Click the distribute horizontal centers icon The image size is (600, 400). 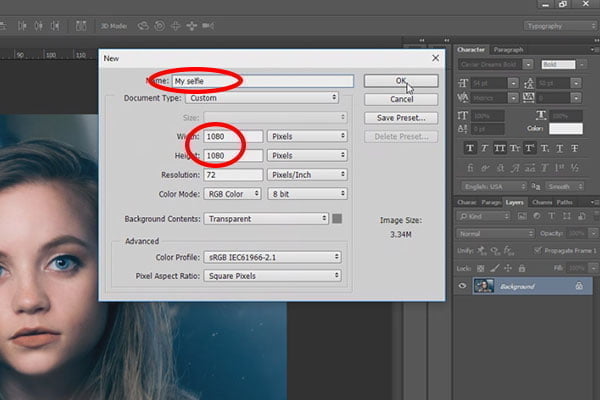coord(38,26)
